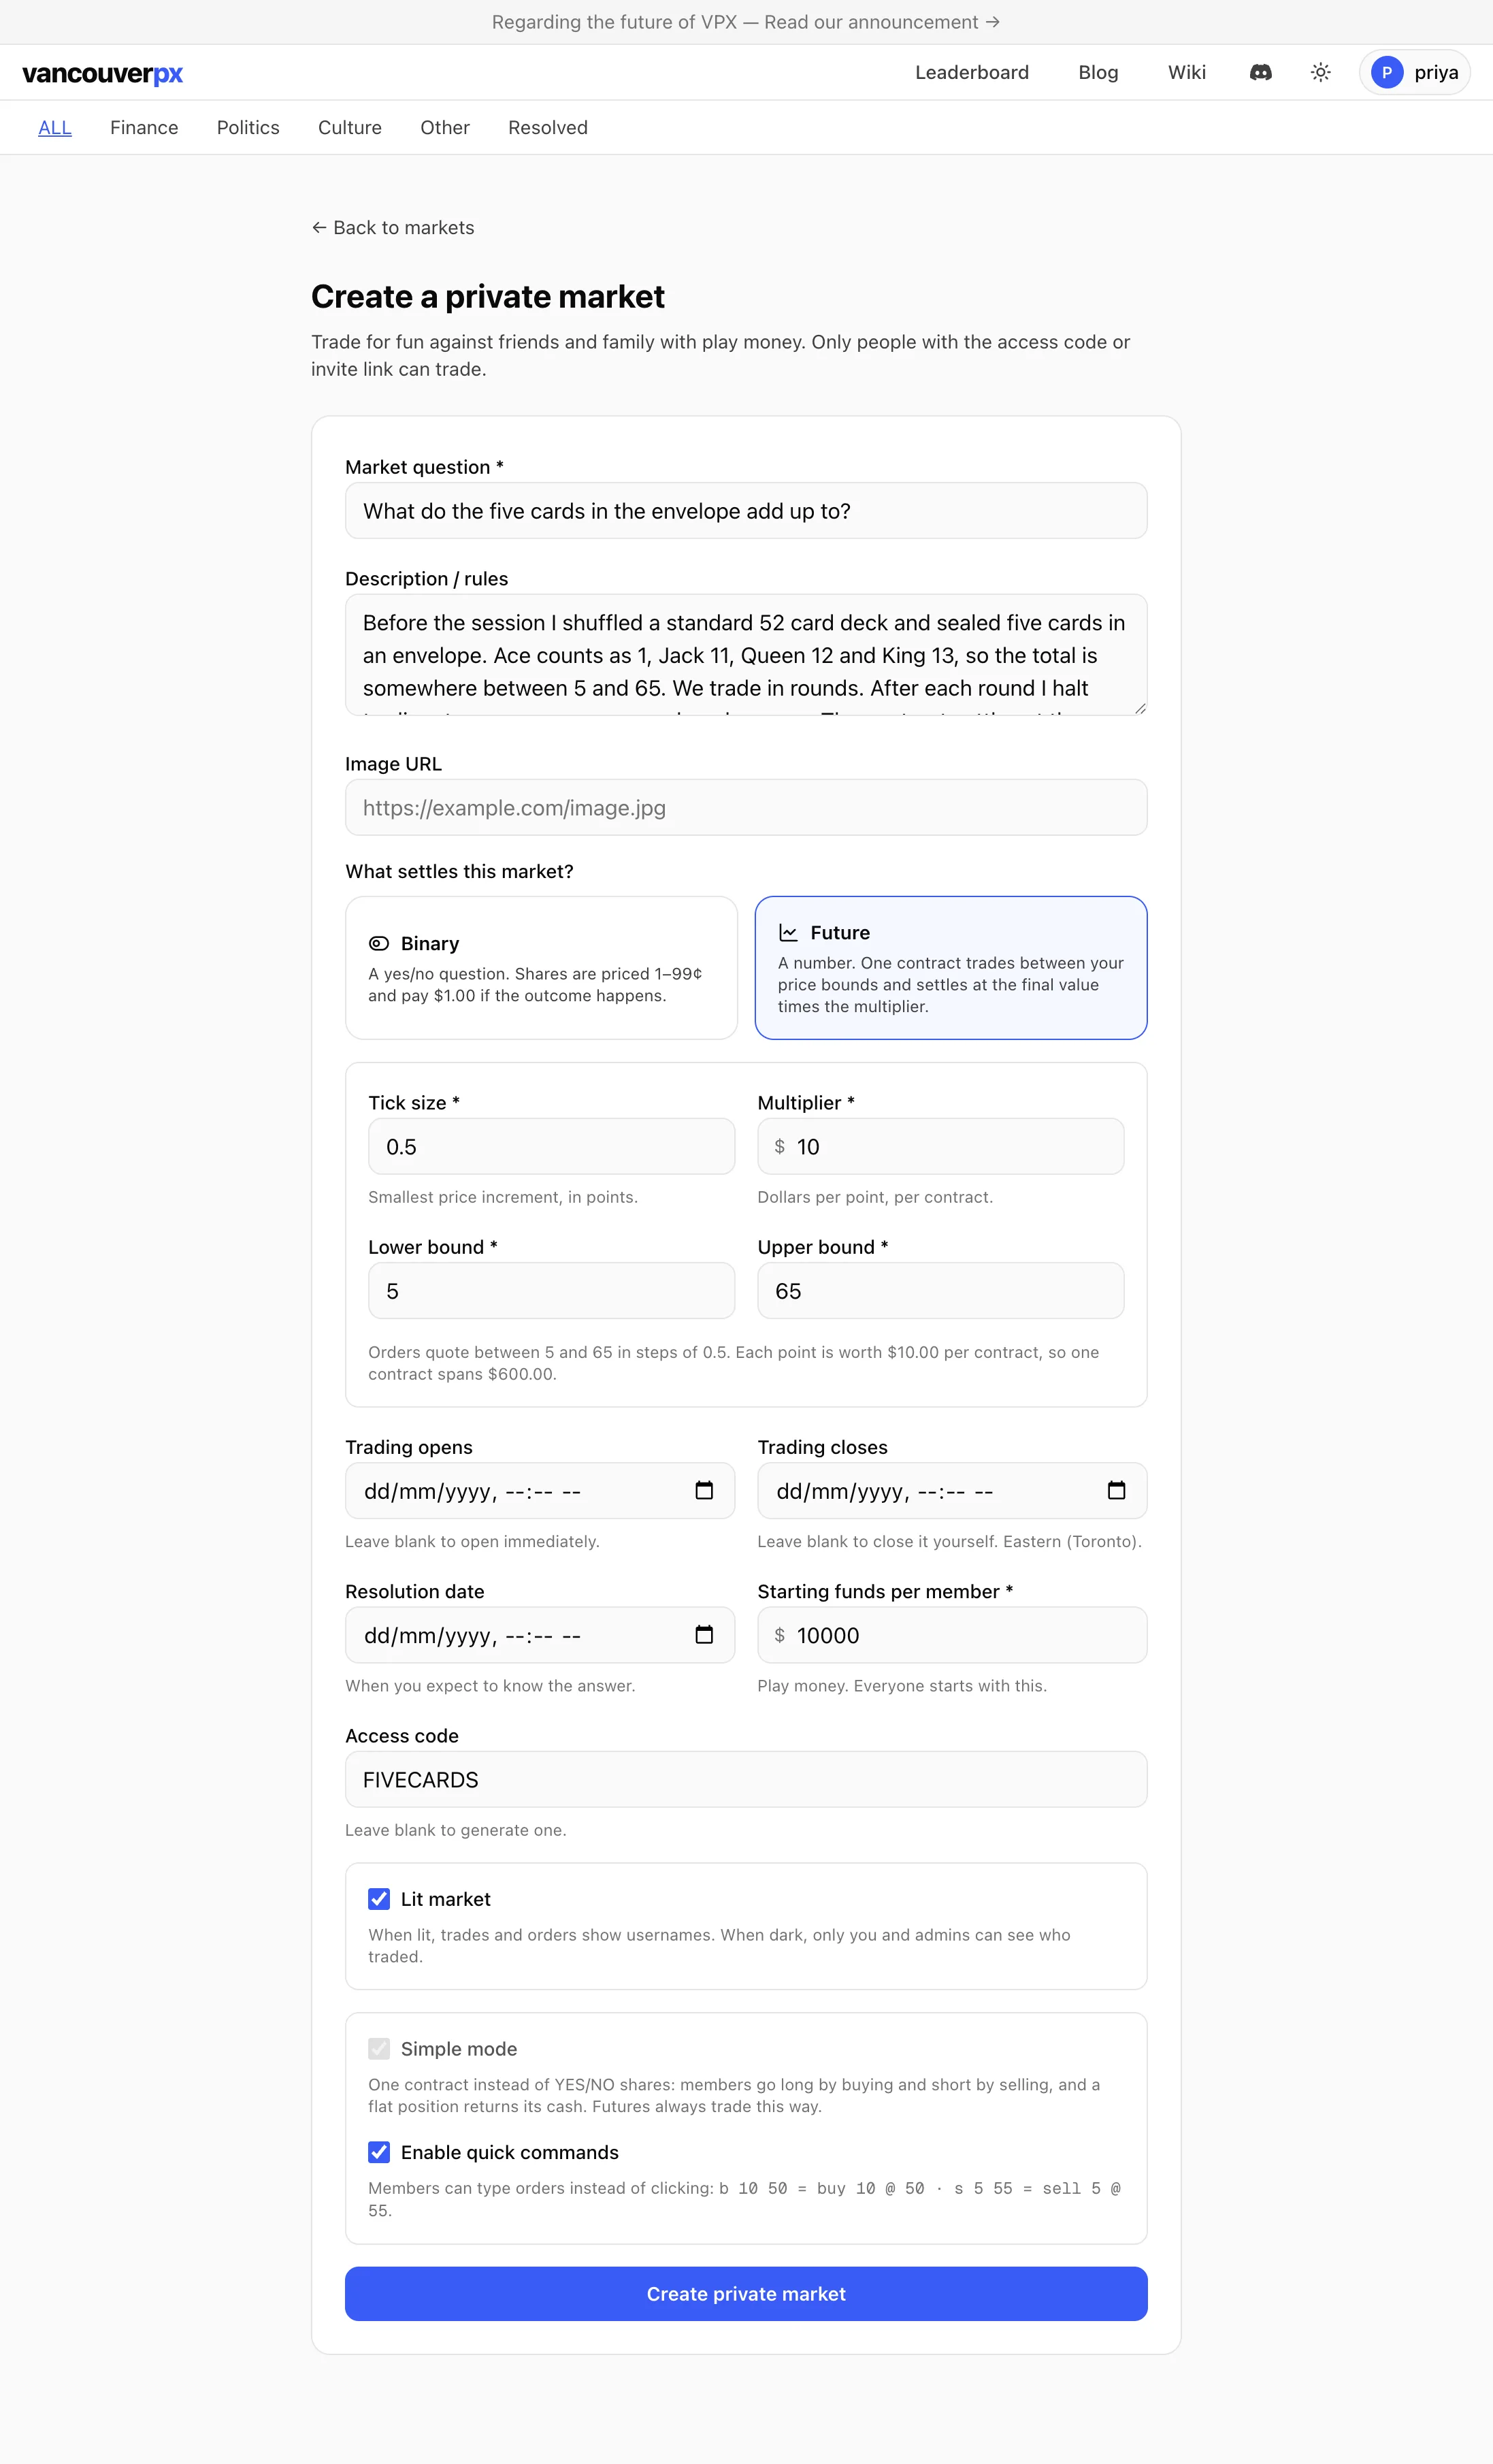
Task: Open the Wiki link
Action: pyautogui.click(x=1187, y=72)
